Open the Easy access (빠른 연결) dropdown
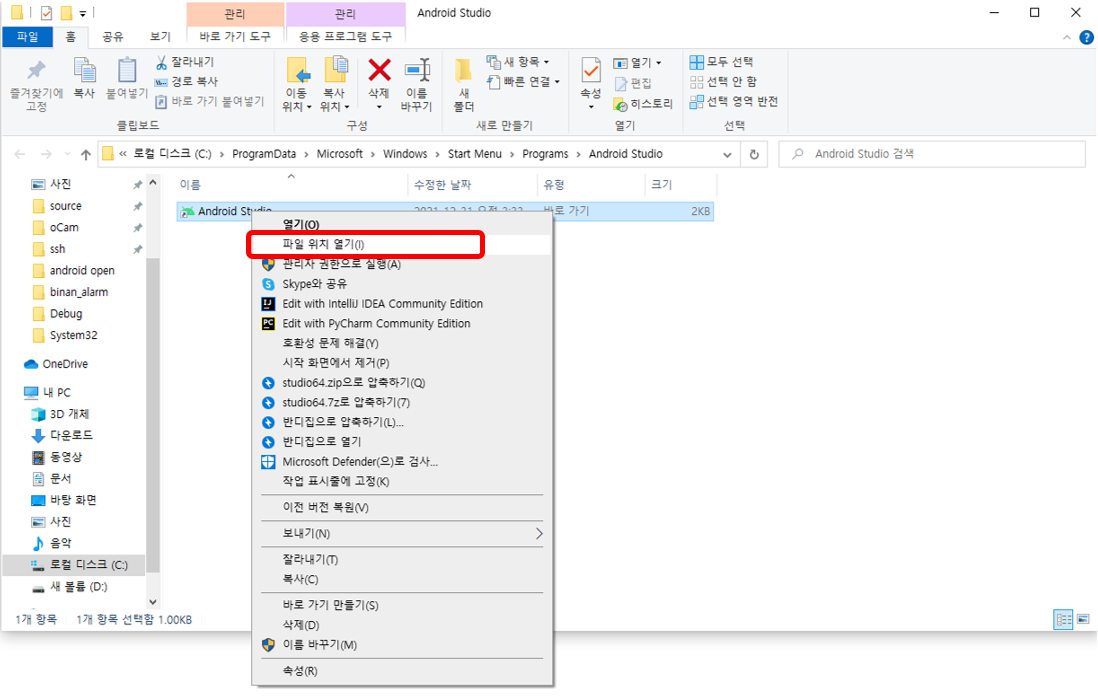This screenshot has height=696, width=1098. tap(524, 82)
